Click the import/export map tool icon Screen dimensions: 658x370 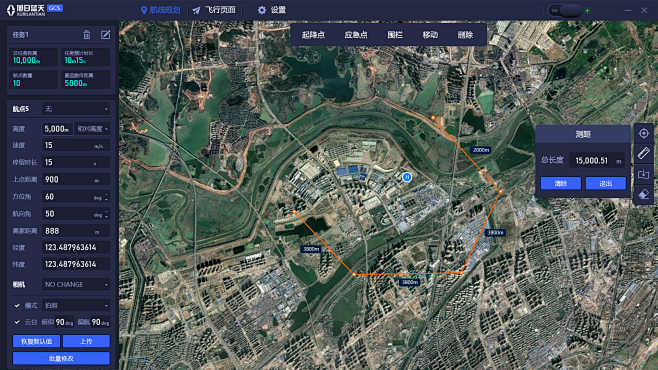click(x=644, y=174)
